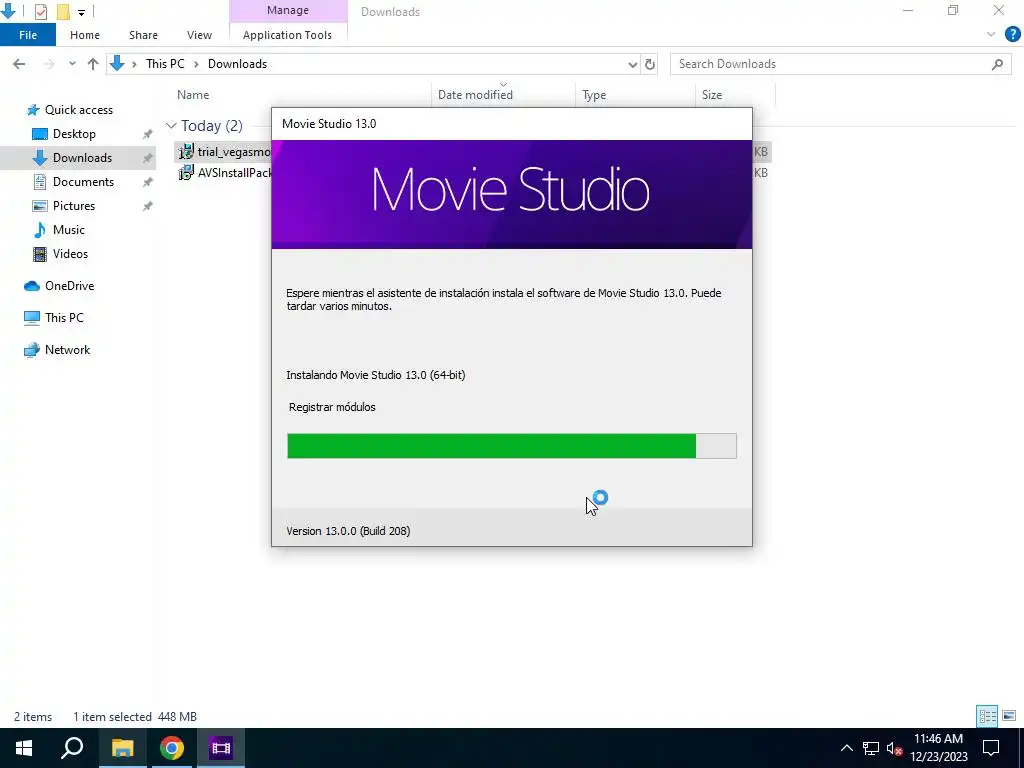This screenshot has width=1024, height=768.
Task: Show hidden system tray icons
Action: (x=846, y=748)
